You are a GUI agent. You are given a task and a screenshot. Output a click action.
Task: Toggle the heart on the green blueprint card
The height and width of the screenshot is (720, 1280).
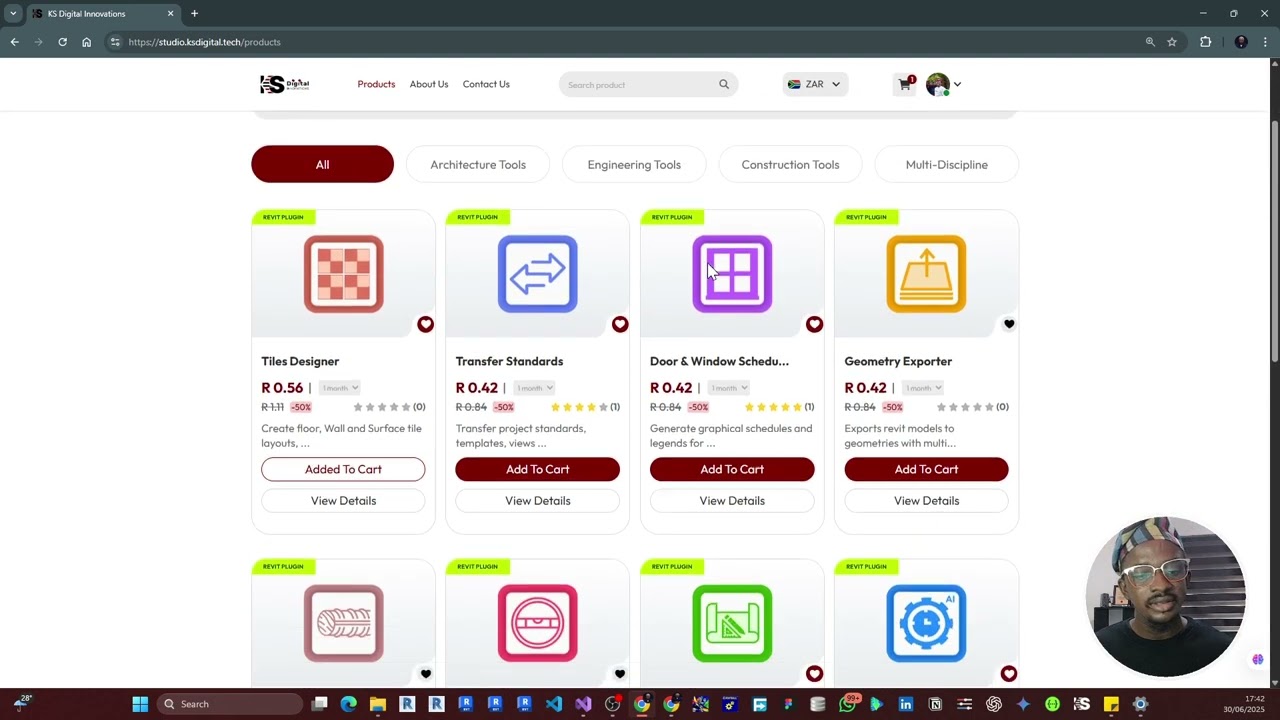tap(814, 674)
